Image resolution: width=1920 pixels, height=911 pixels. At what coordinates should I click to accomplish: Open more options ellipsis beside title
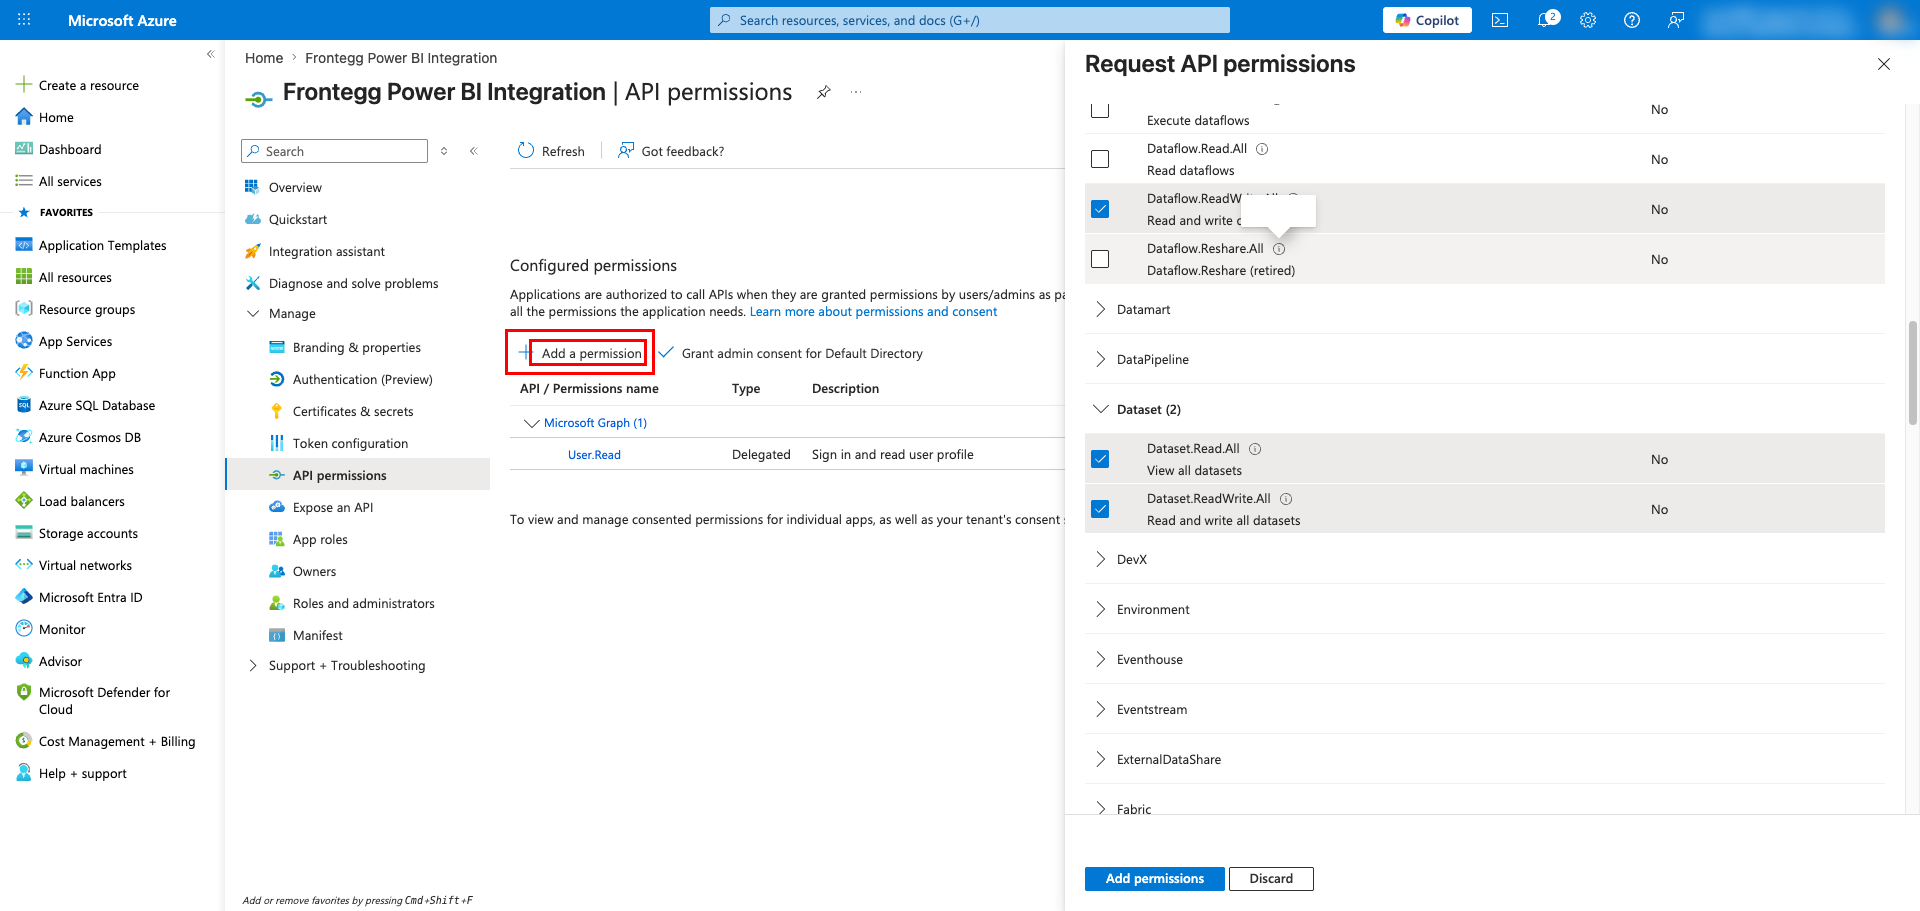tap(856, 92)
